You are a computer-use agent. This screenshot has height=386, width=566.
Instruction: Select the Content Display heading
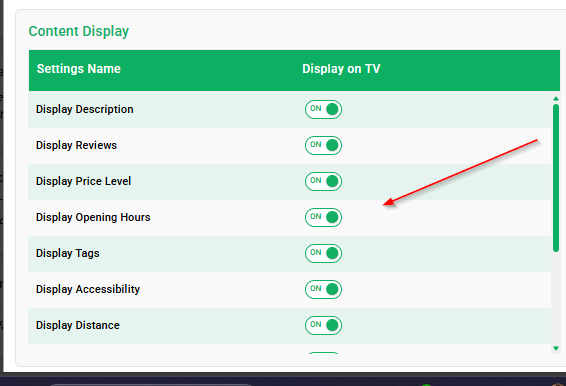pyautogui.click(x=79, y=31)
